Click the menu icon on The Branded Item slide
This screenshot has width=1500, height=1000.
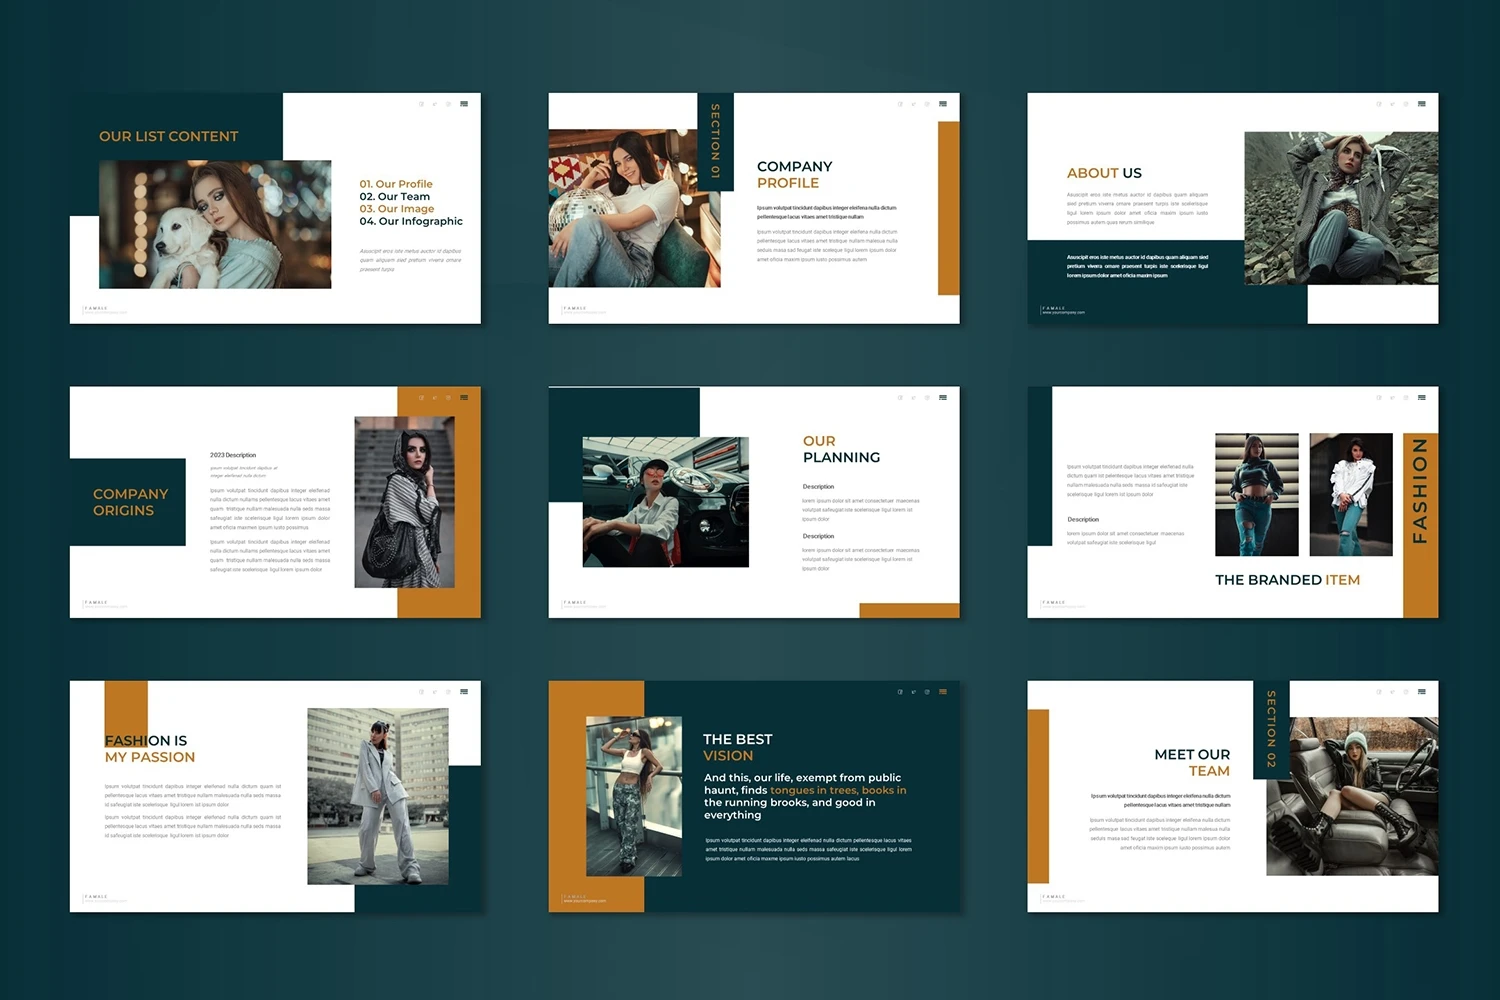(x=1421, y=398)
